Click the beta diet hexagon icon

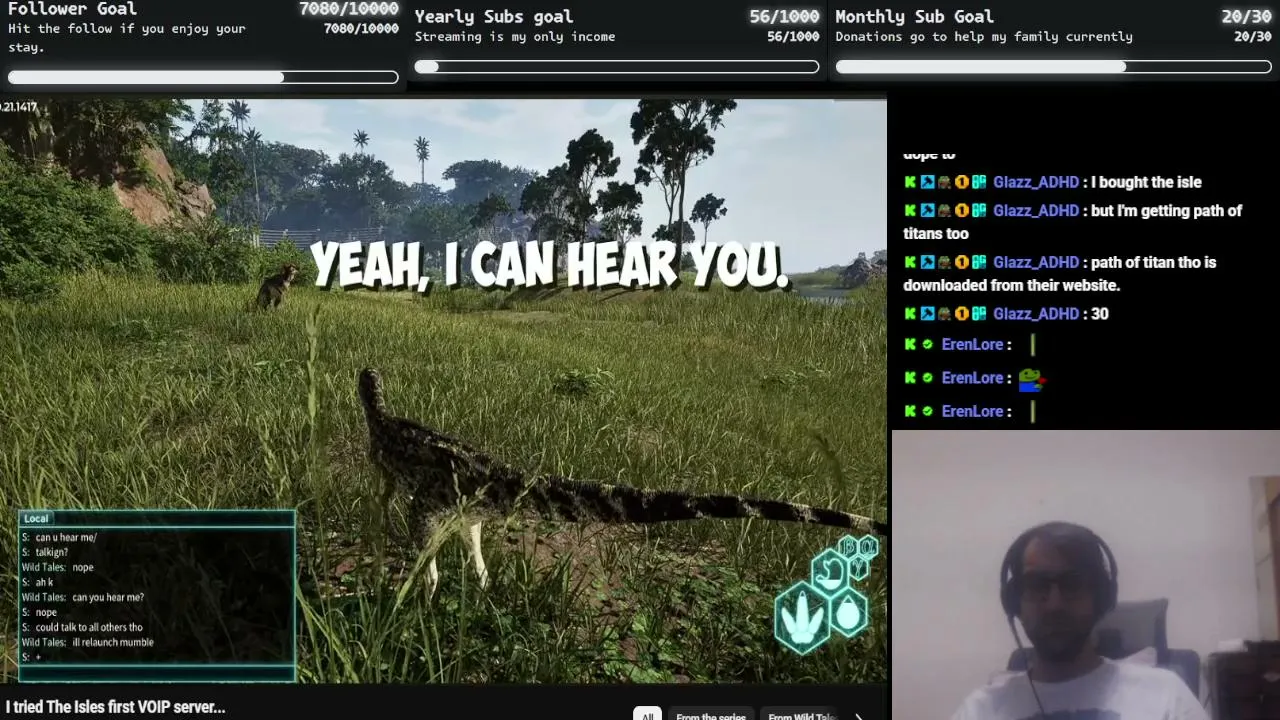coord(848,547)
